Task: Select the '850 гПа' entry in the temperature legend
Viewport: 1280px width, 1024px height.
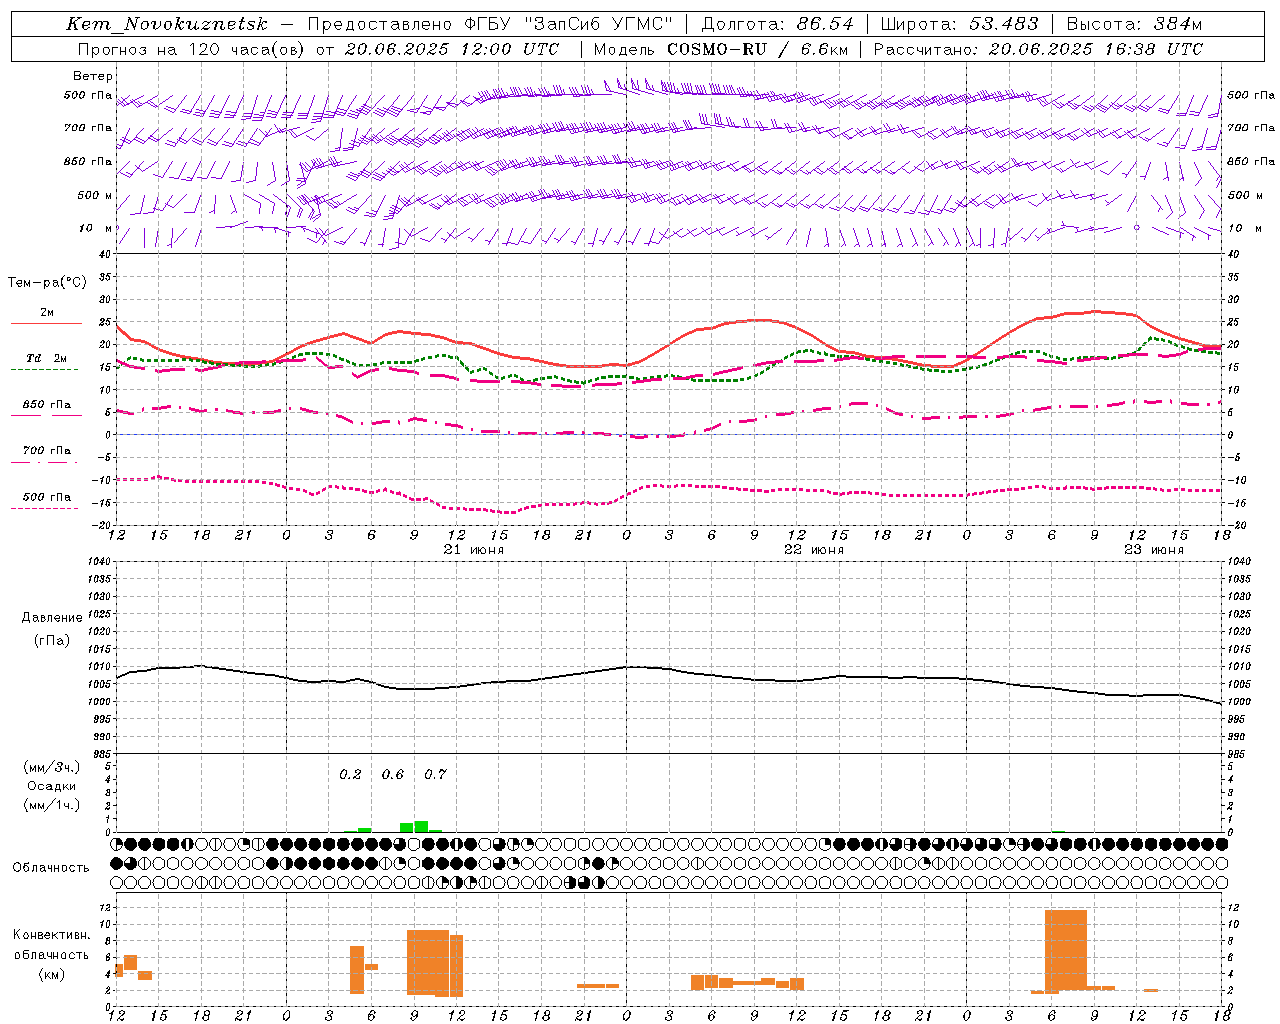Action: [x=47, y=405]
